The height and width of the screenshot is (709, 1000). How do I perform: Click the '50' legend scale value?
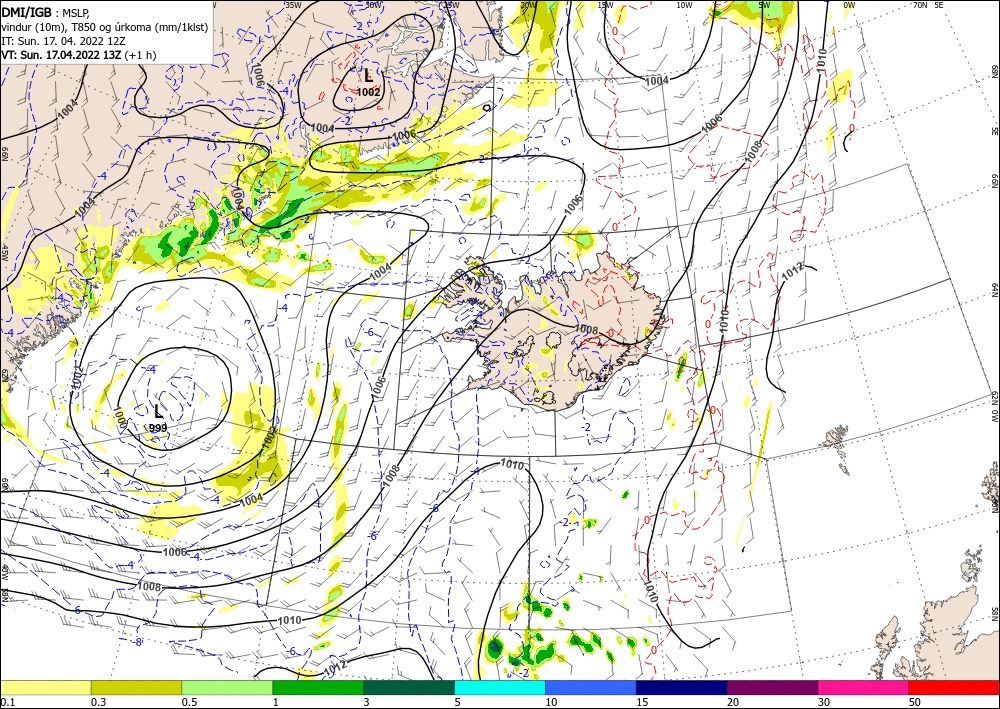point(915,702)
